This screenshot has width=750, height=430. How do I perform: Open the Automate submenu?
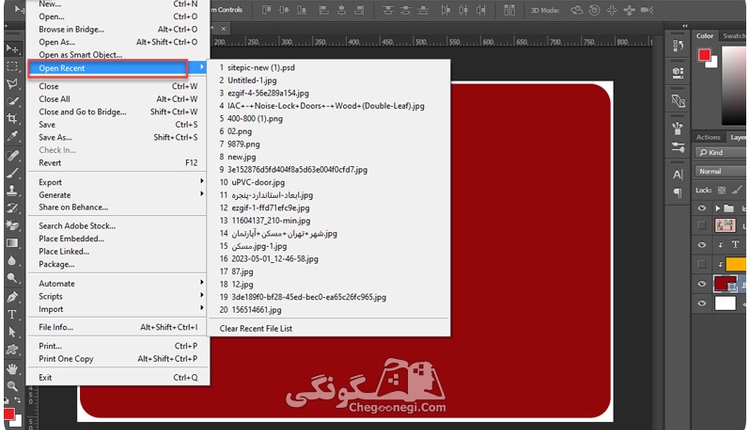[x=118, y=283]
